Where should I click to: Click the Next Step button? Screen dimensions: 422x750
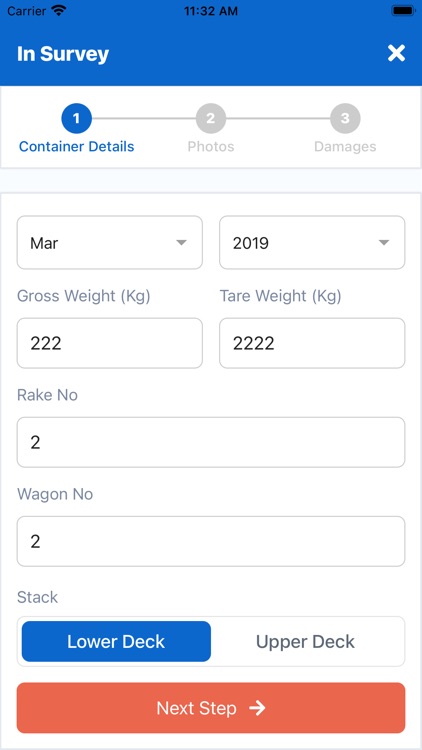point(211,708)
